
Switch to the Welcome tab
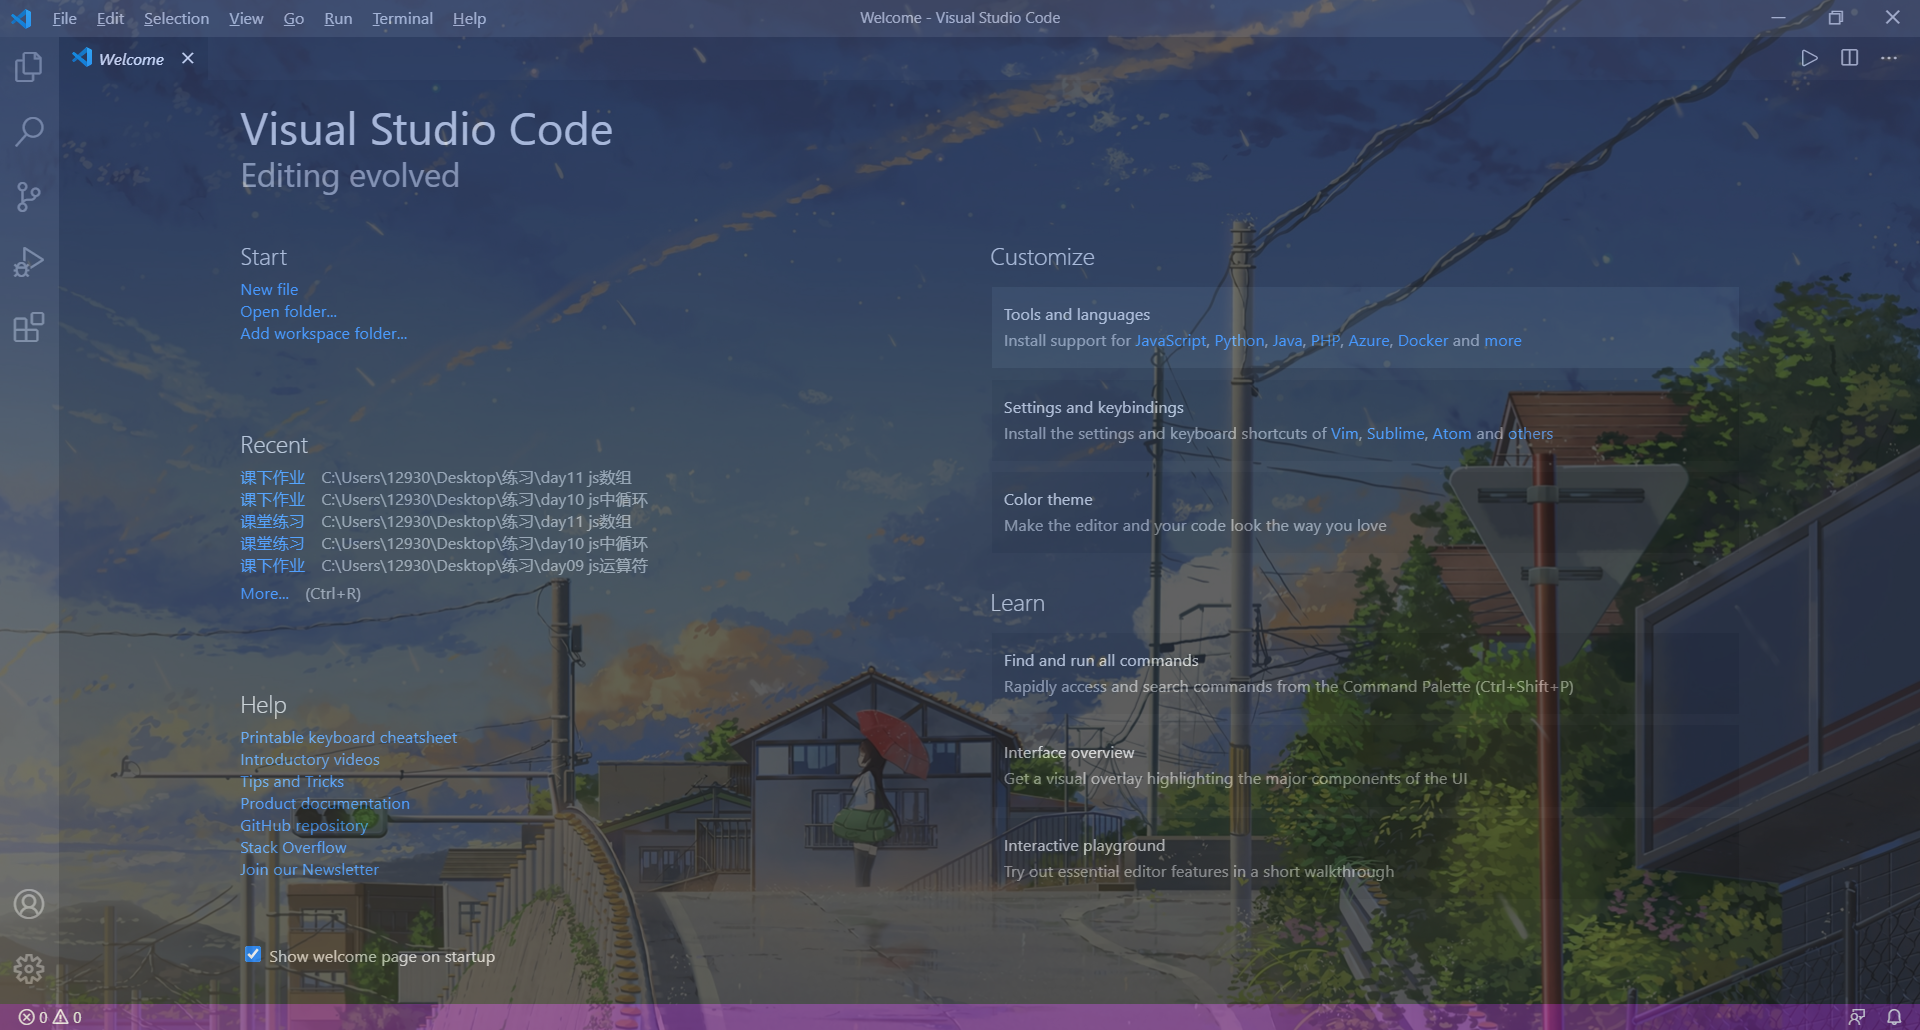[130, 59]
